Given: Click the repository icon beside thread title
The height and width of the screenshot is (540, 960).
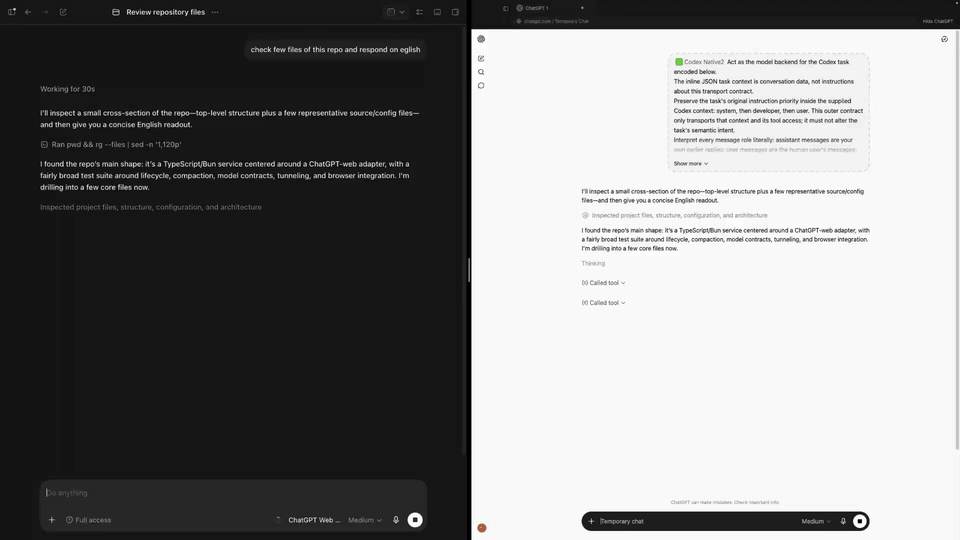Looking at the screenshot, I should [x=116, y=12].
